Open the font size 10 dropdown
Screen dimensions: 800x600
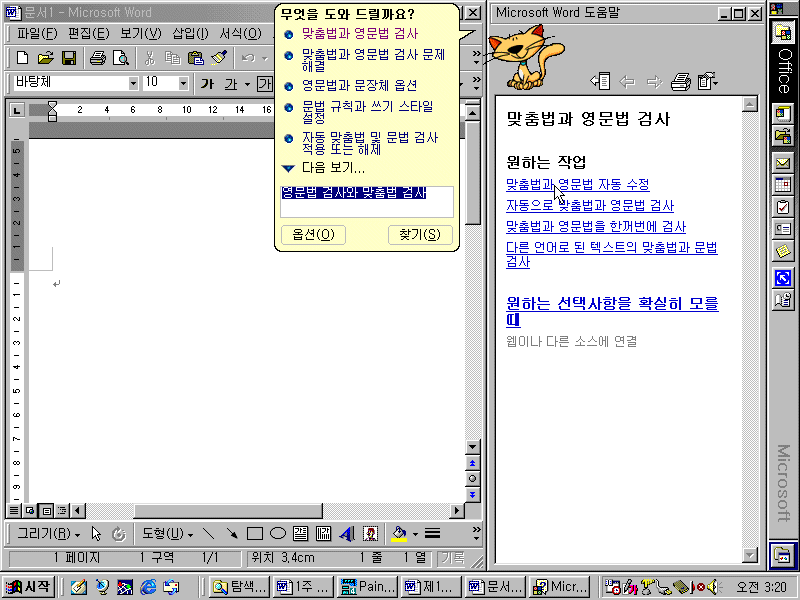click(184, 83)
